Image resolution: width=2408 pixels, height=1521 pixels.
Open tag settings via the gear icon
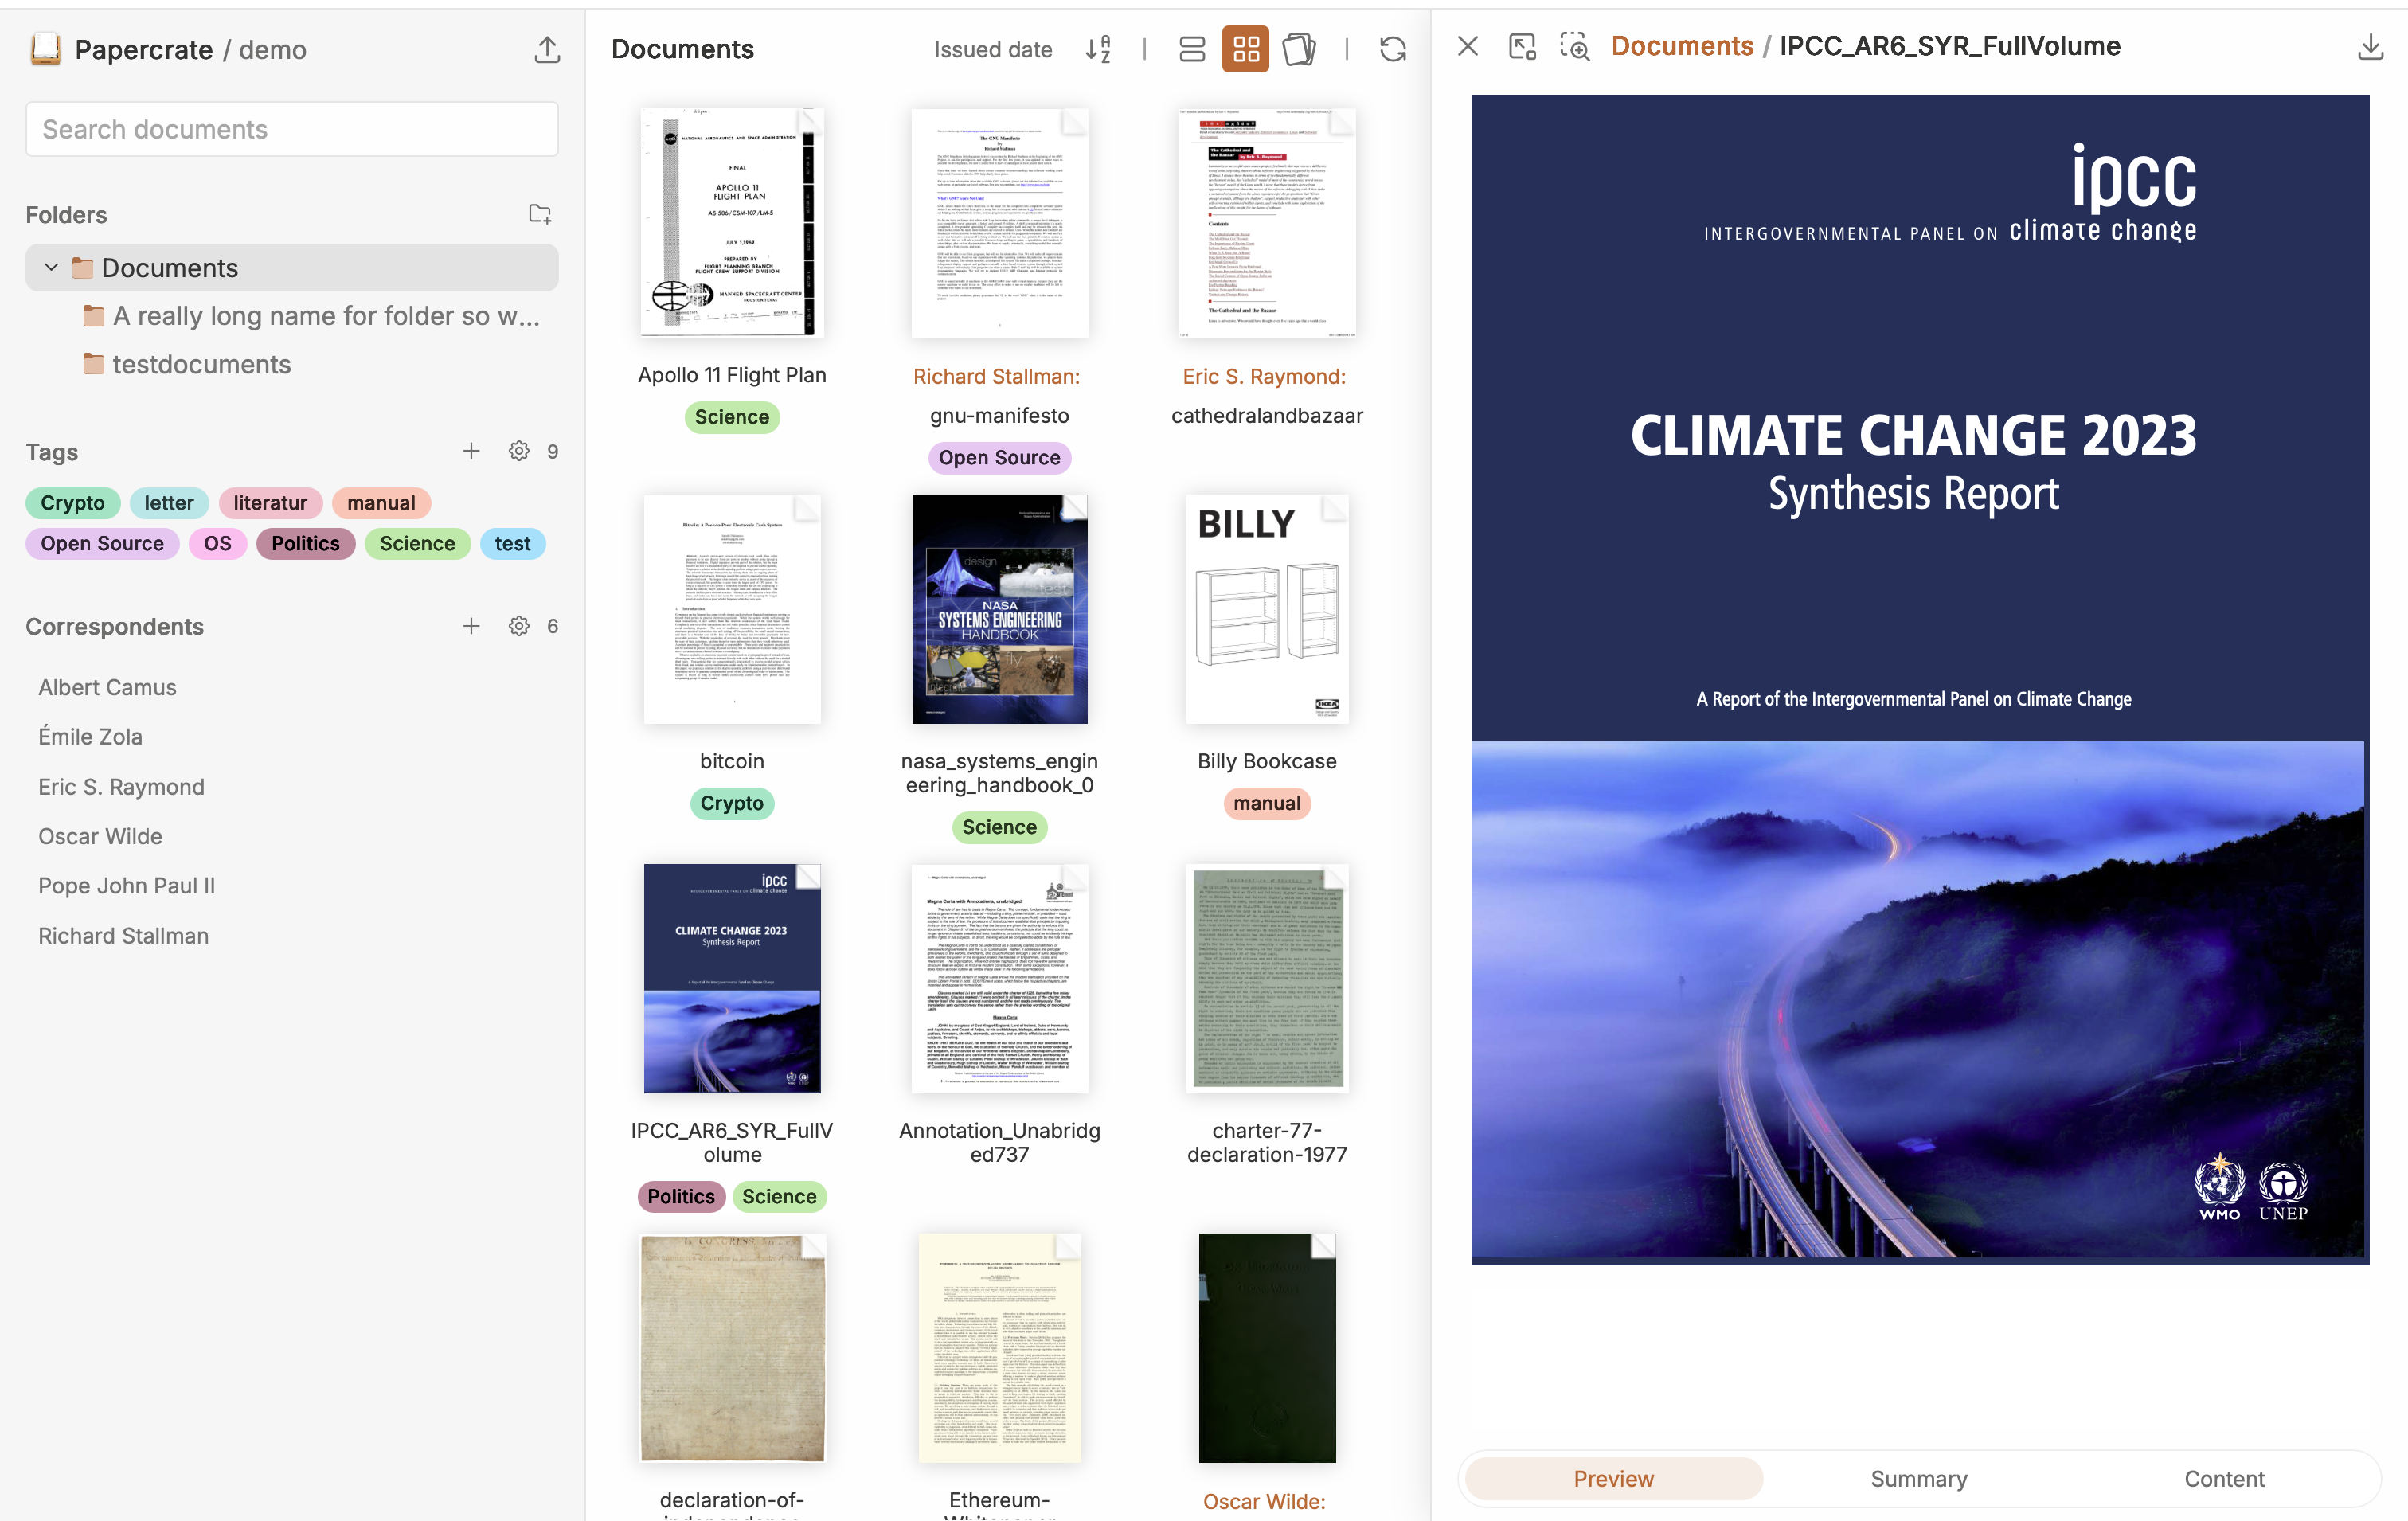pyautogui.click(x=518, y=450)
